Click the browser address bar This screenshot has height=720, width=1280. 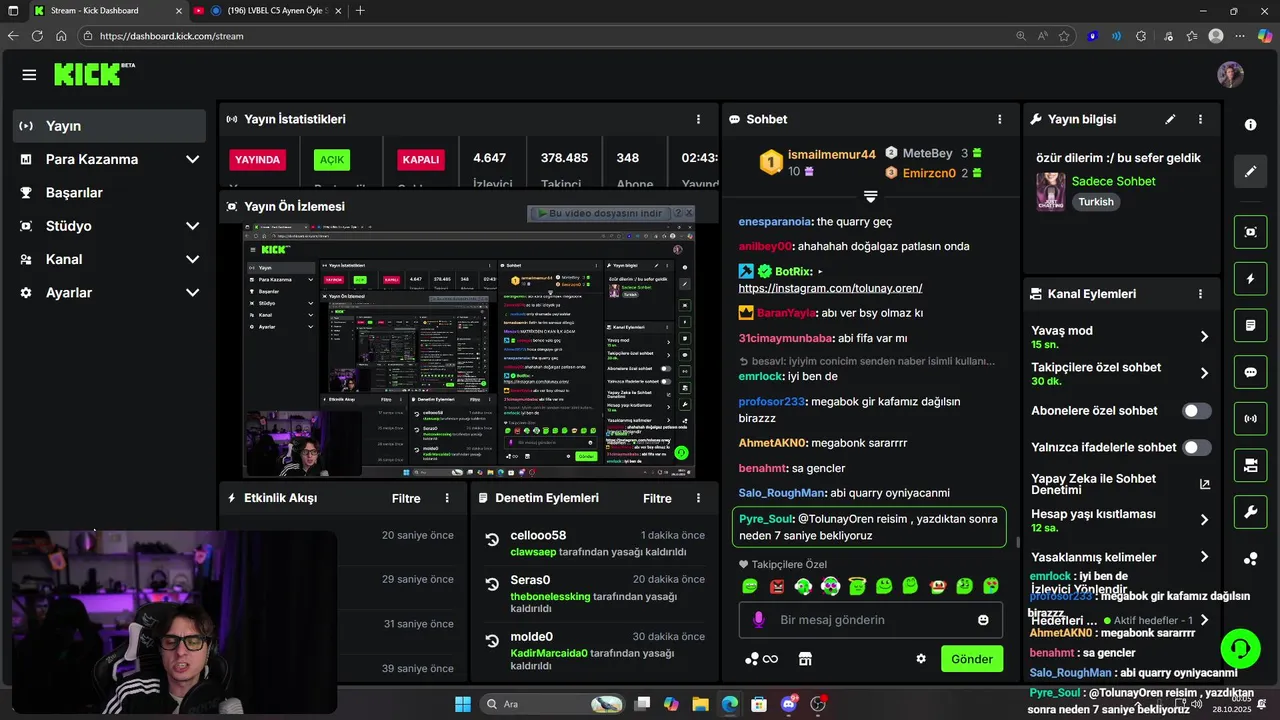[x=540, y=35]
